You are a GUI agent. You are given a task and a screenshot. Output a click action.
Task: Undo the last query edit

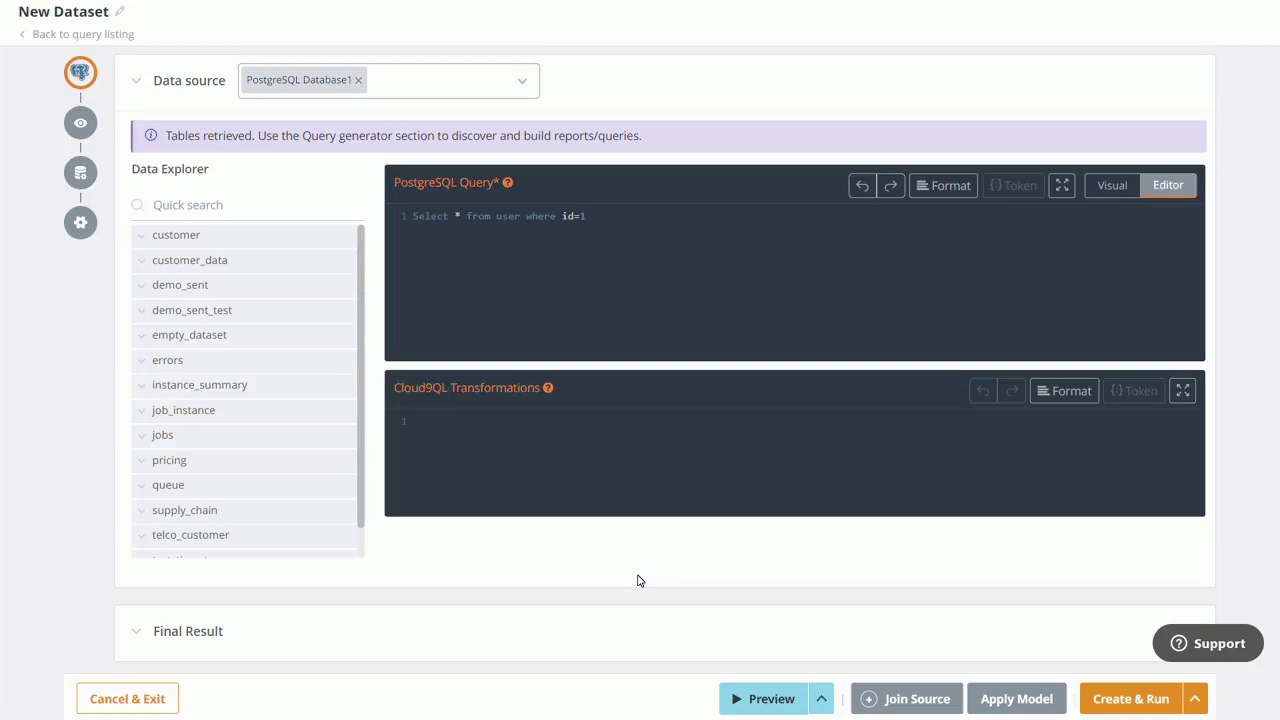(x=862, y=185)
